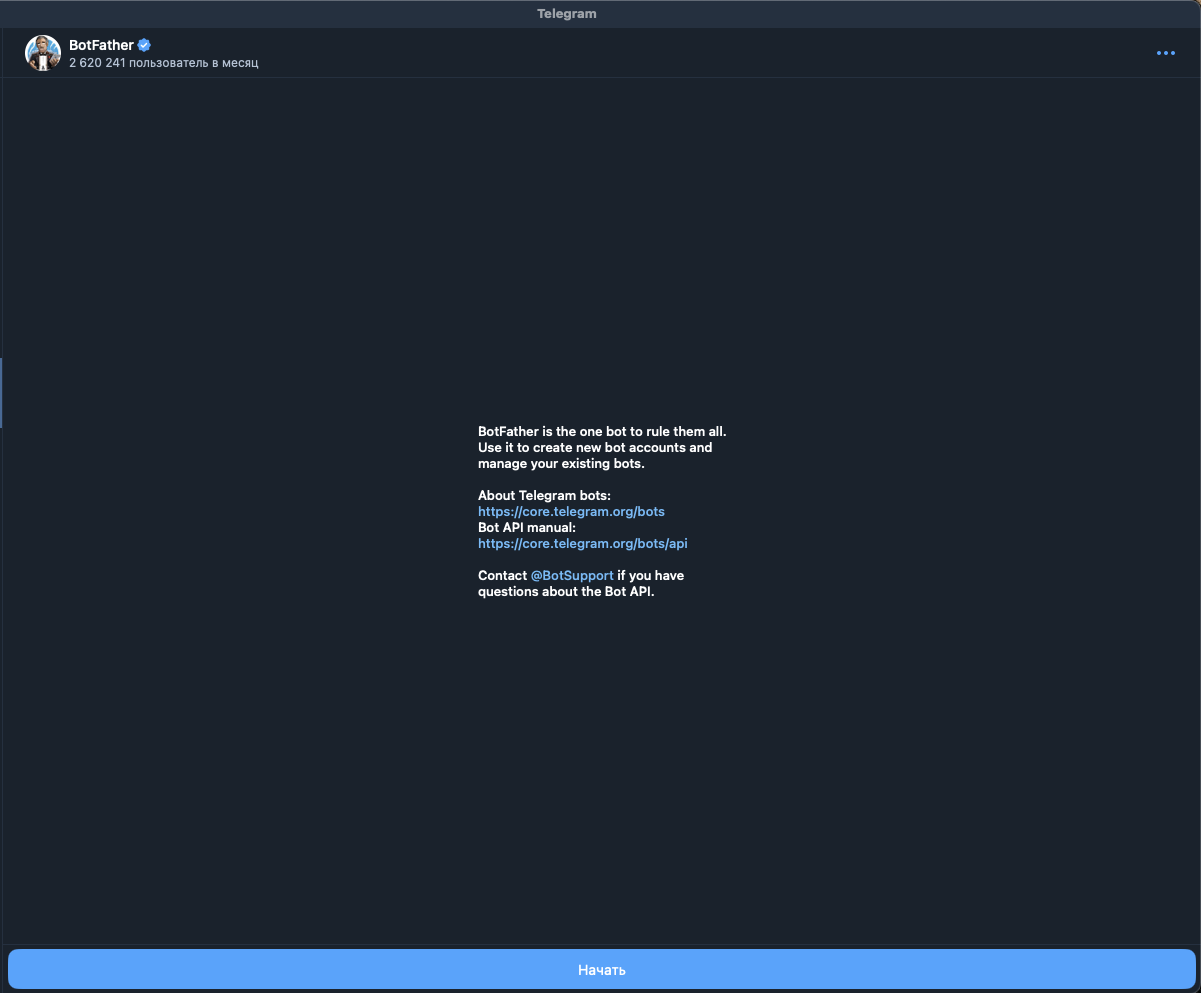1201x993 pixels.
Task: Click the BotFather profile avatar
Action: click(x=43, y=53)
